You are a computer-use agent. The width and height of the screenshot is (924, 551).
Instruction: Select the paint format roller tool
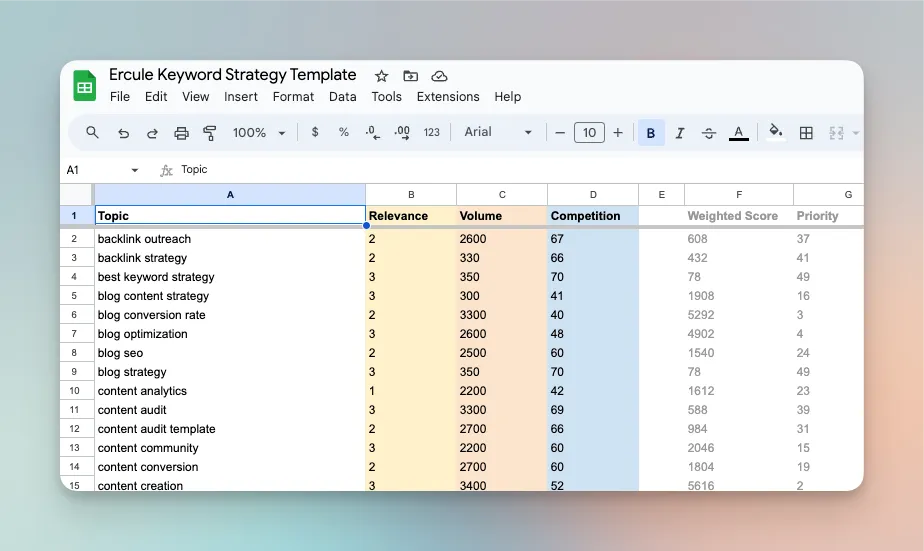pyautogui.click(x=210, y=133)
